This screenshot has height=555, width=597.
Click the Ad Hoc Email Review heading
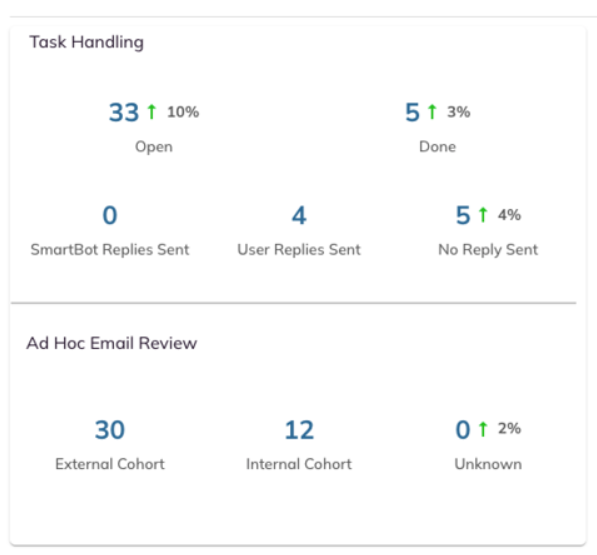[112, 343]
